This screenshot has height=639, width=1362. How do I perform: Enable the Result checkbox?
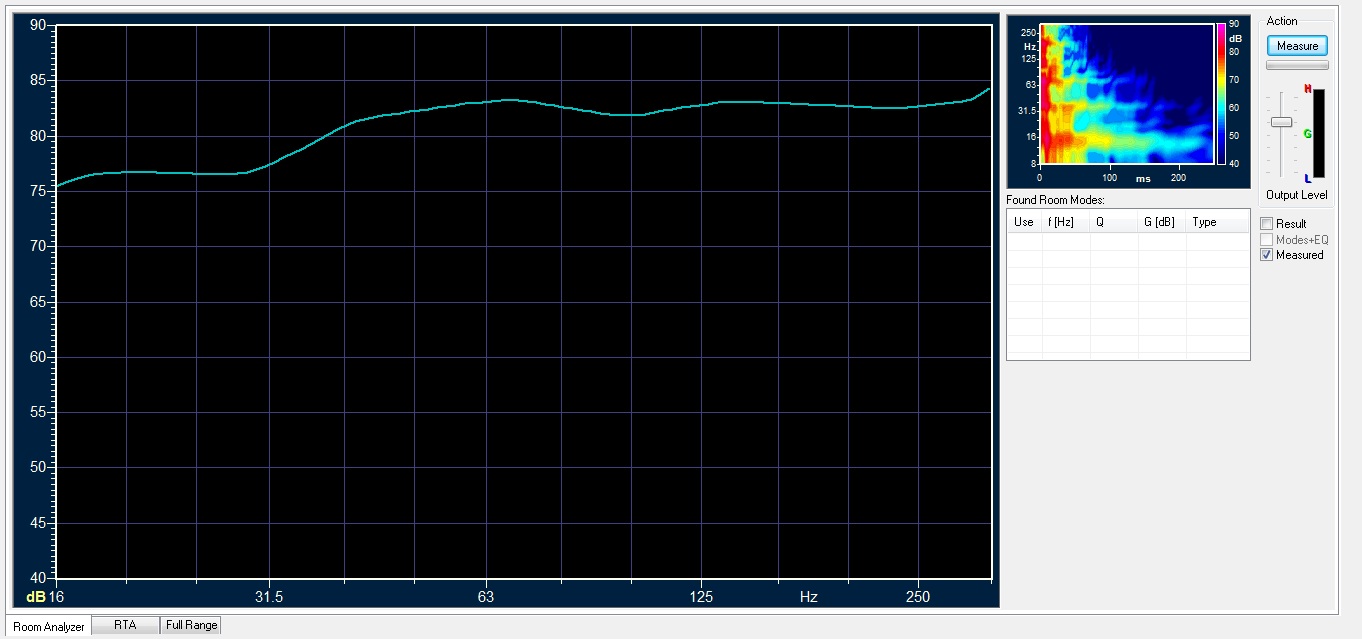point(1266,224)
